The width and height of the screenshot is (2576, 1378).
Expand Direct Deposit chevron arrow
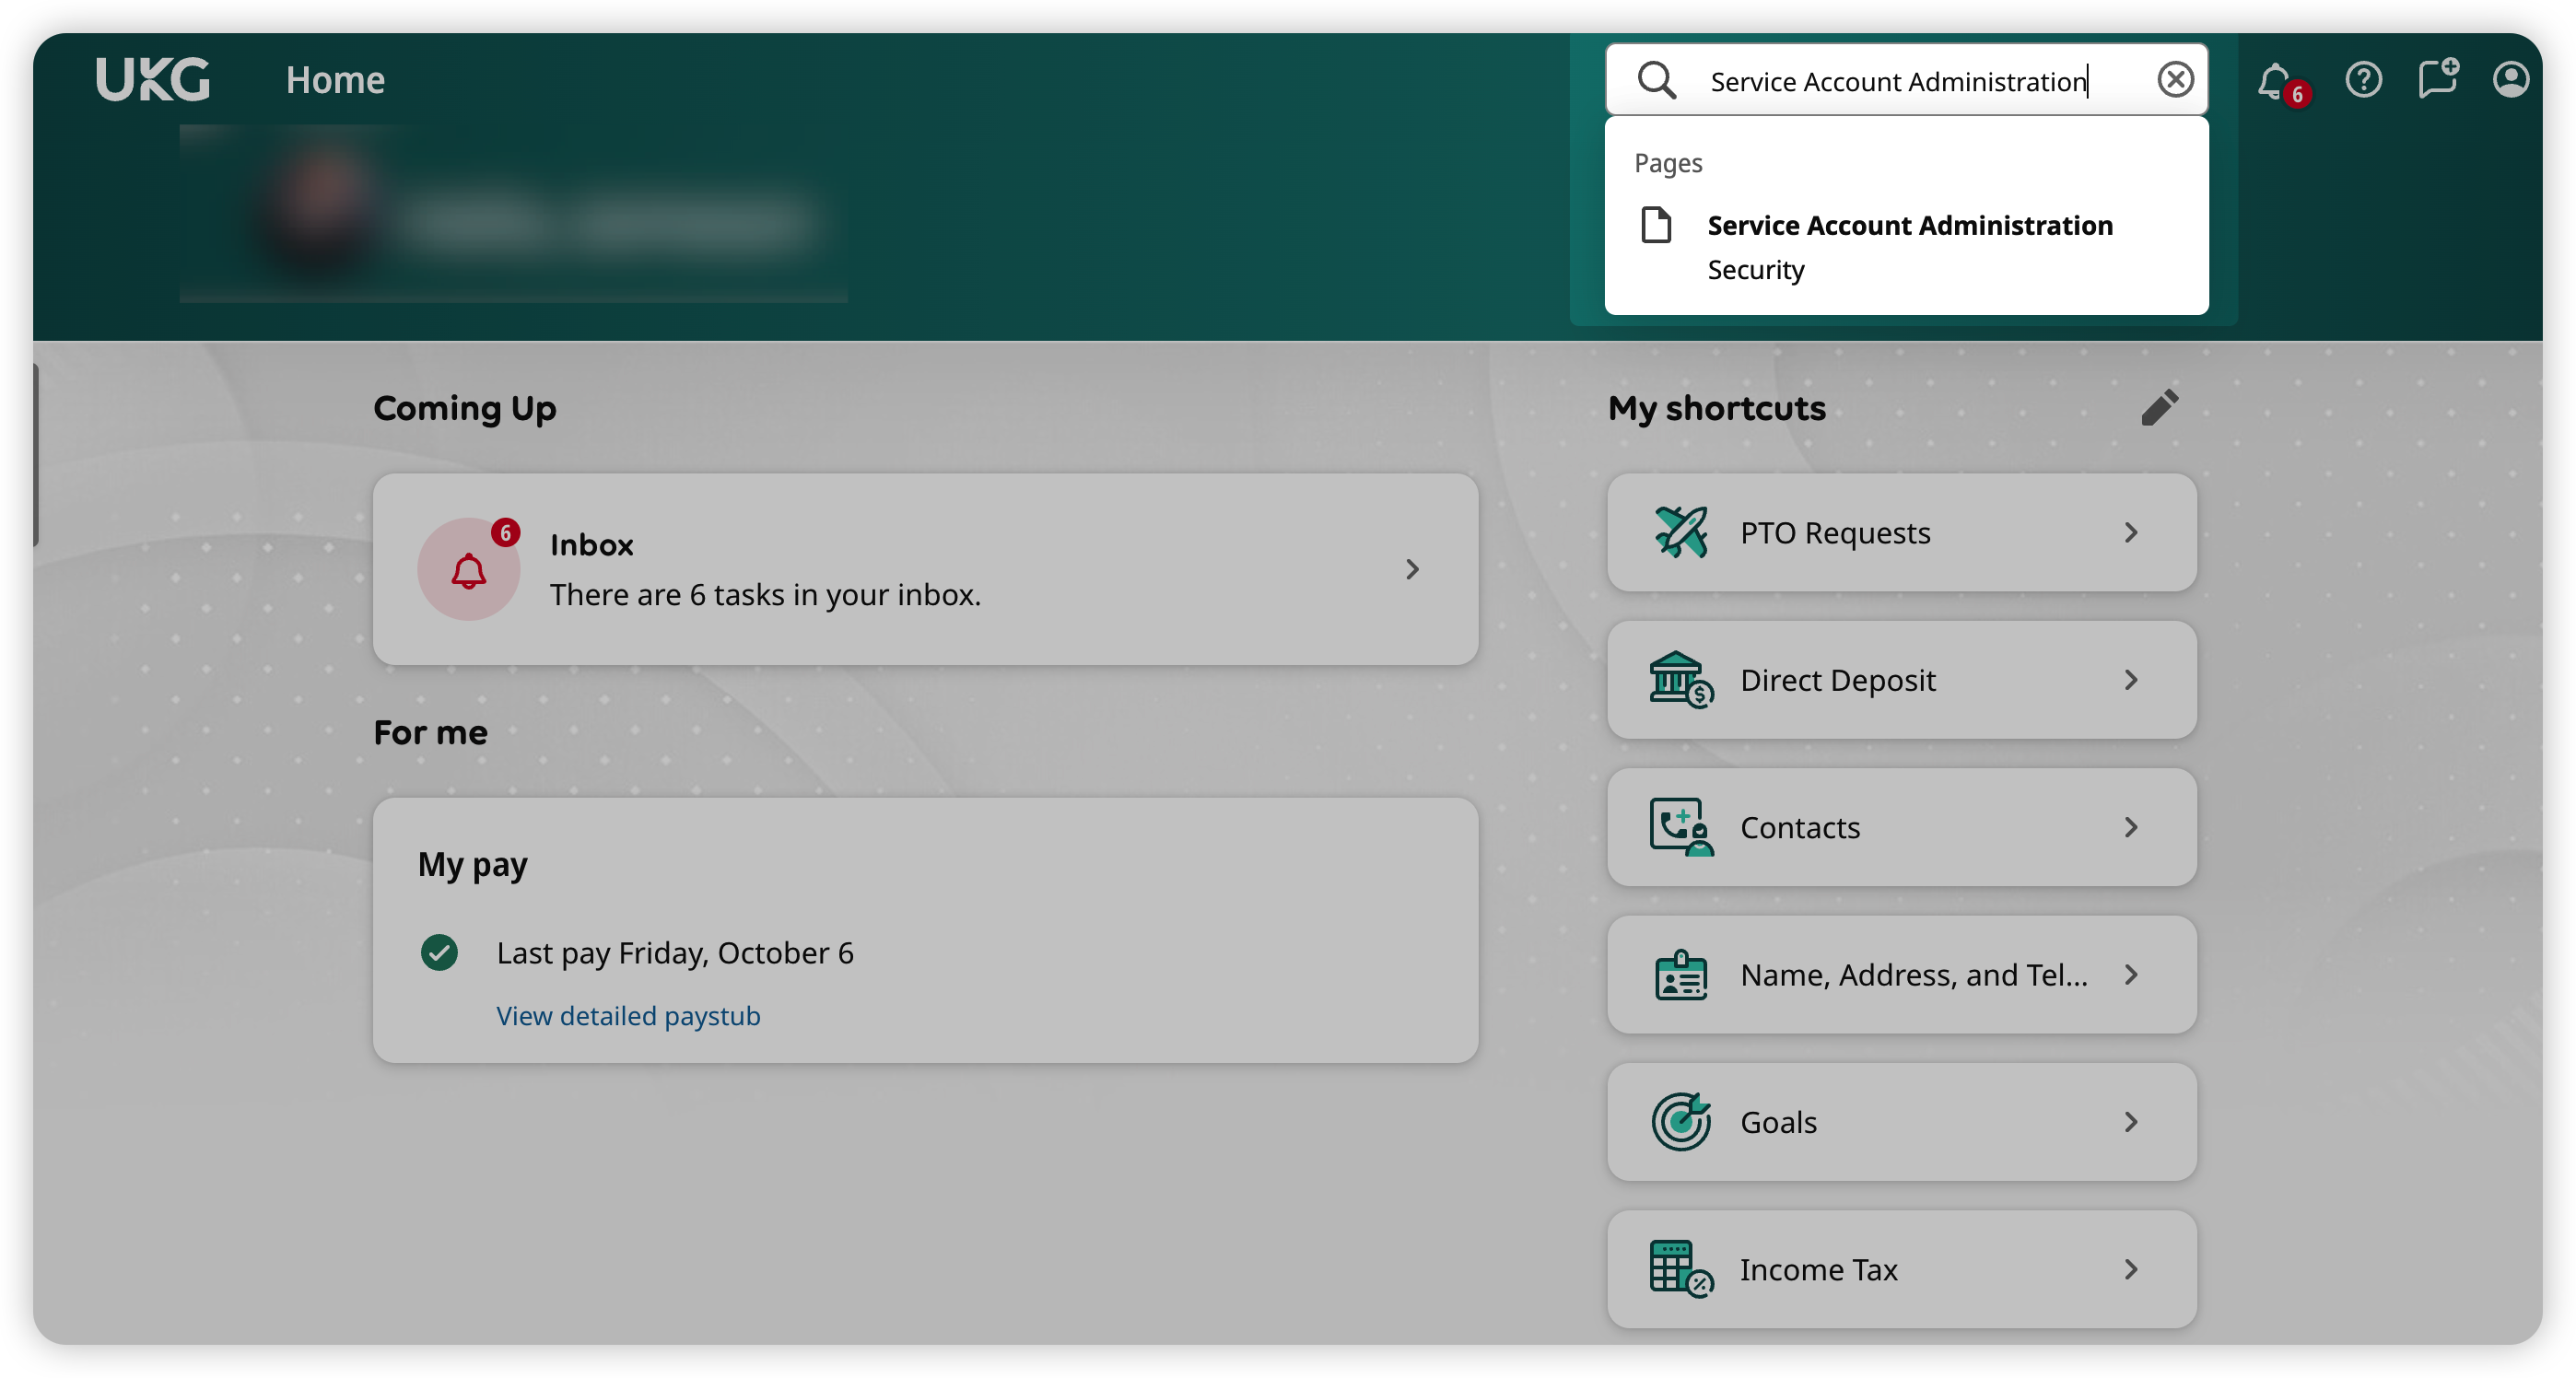[x=2131, y=680]
